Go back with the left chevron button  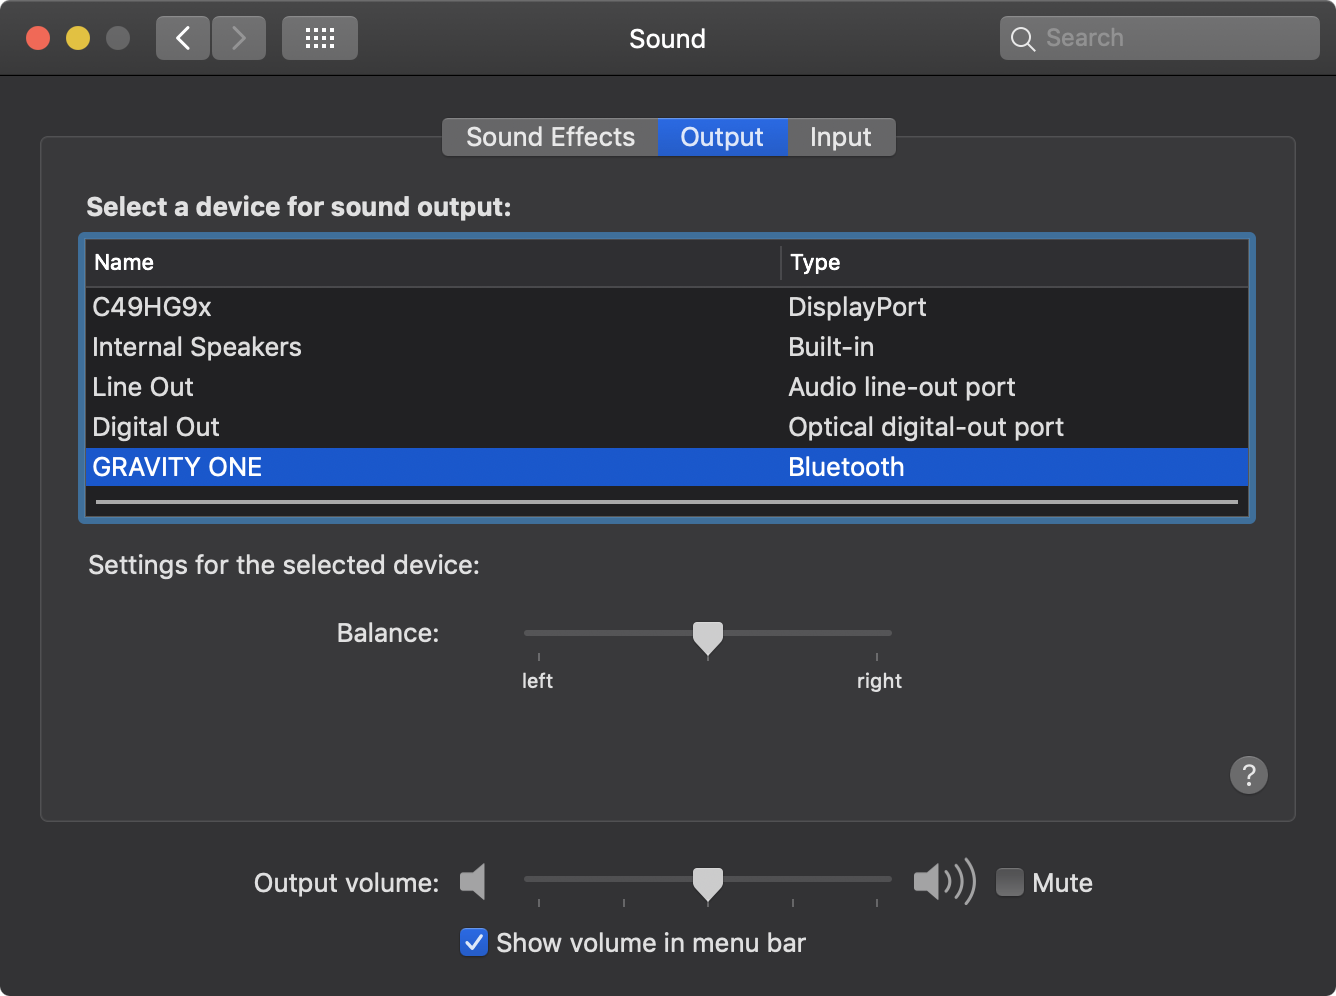183,39
